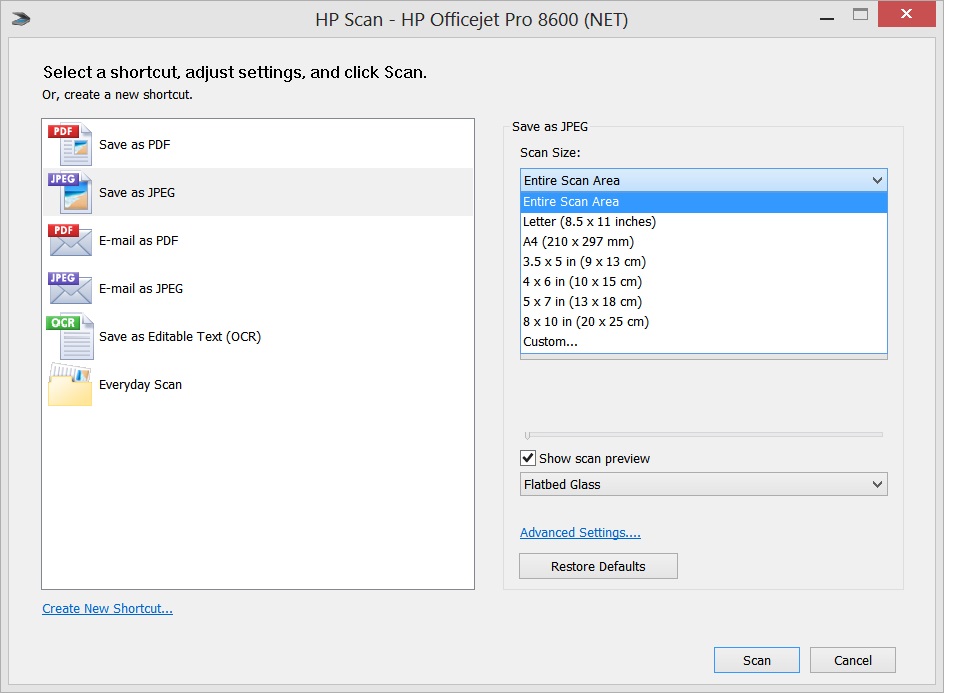Click the green OCR document icon

point(70,336)
